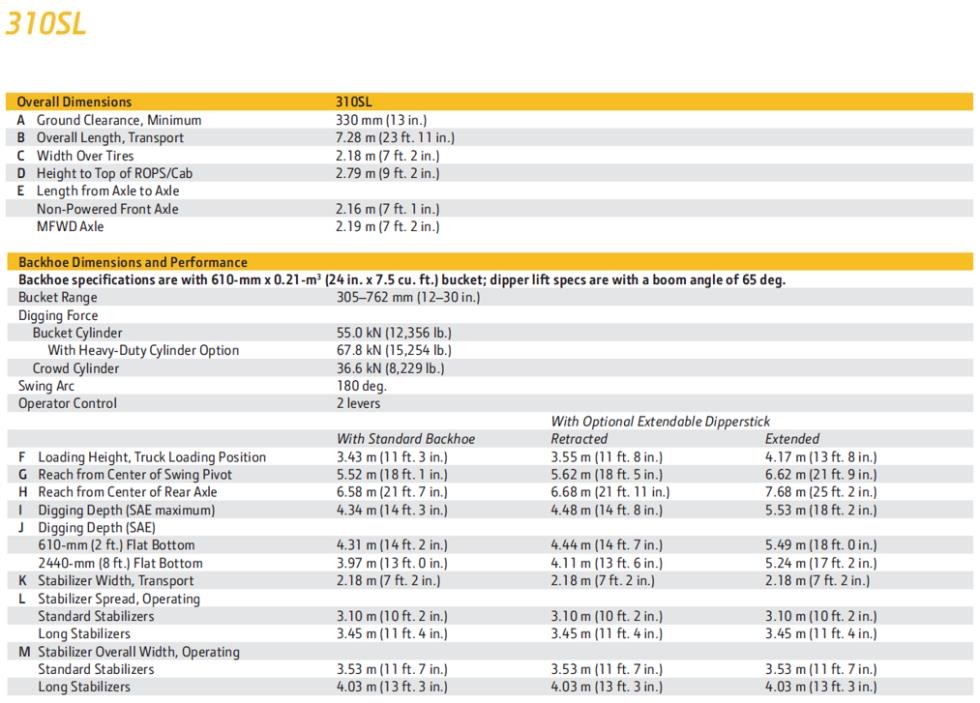Click Swing Arc label
Viewport: 980px width, 703px height.
pos(46,386)
